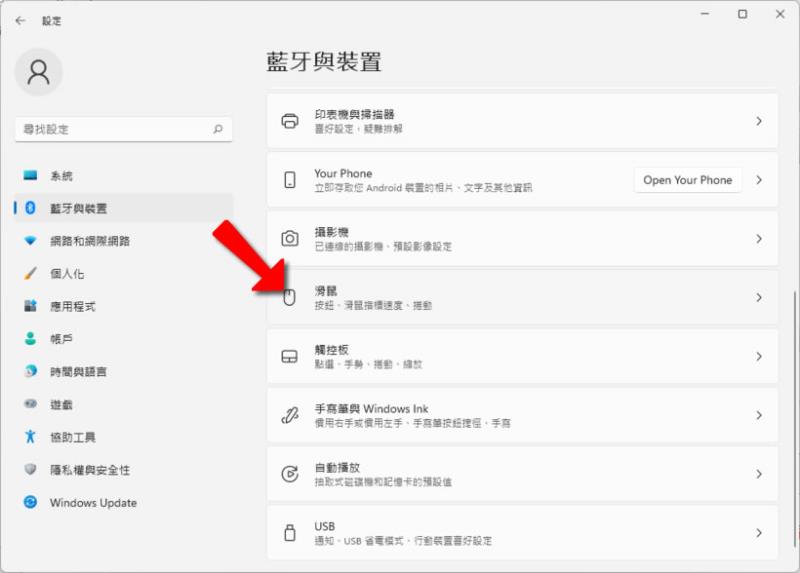Viewport: 800px width, 573px height.
Task: Click the 自動播放 autoplay icon
Action: 290,474
